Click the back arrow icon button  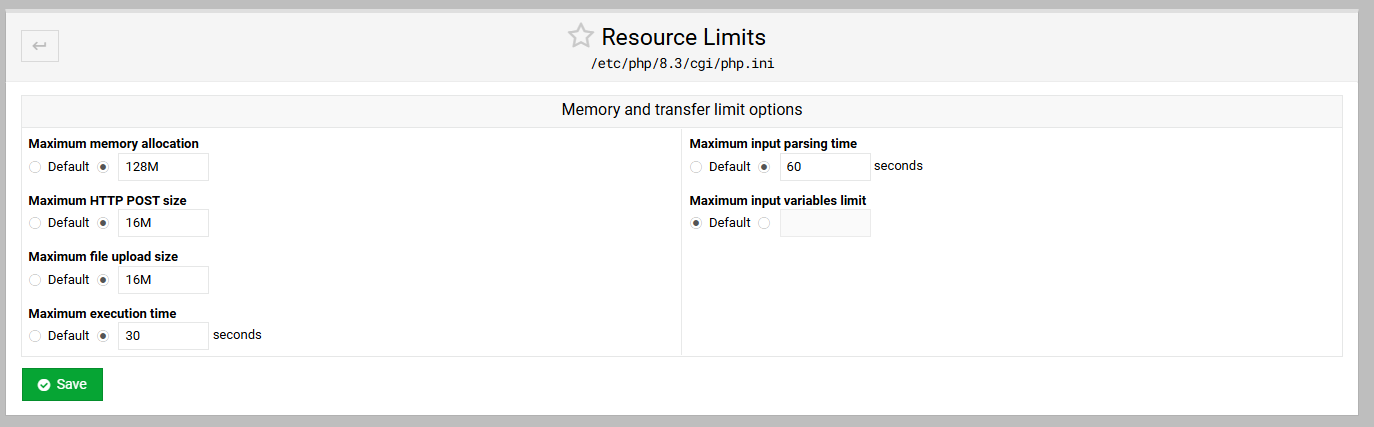tap(40, 45)
